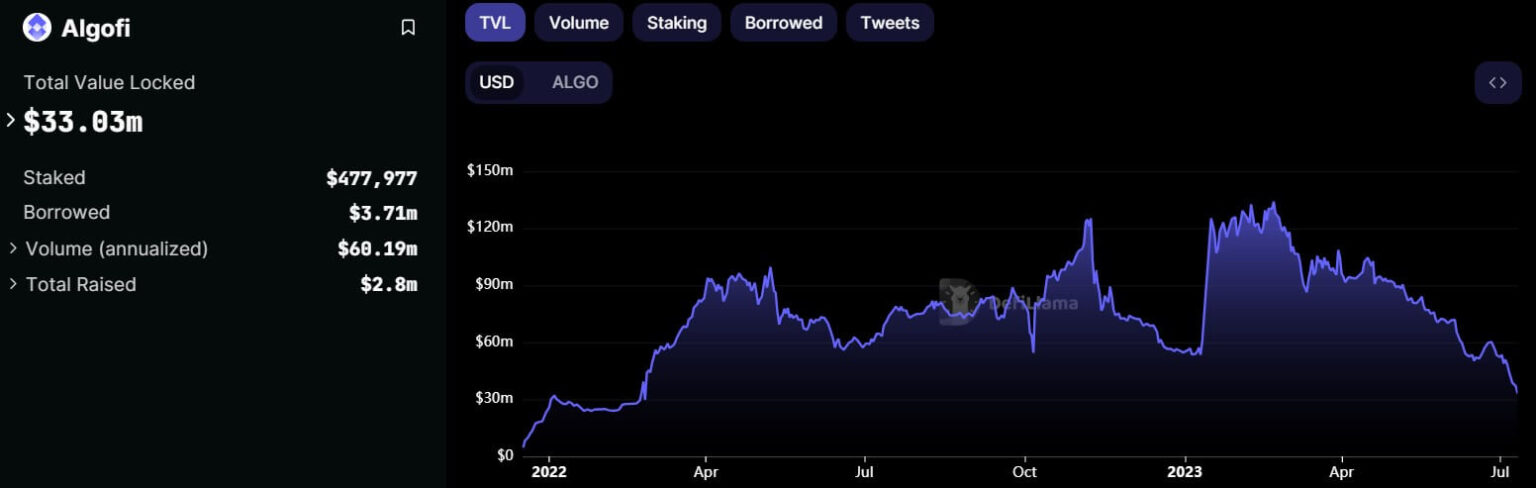Expand the Volume (annualized) row
This screenshot has height=488, width=1536.
pyautogui.click(x=13, y=248)
